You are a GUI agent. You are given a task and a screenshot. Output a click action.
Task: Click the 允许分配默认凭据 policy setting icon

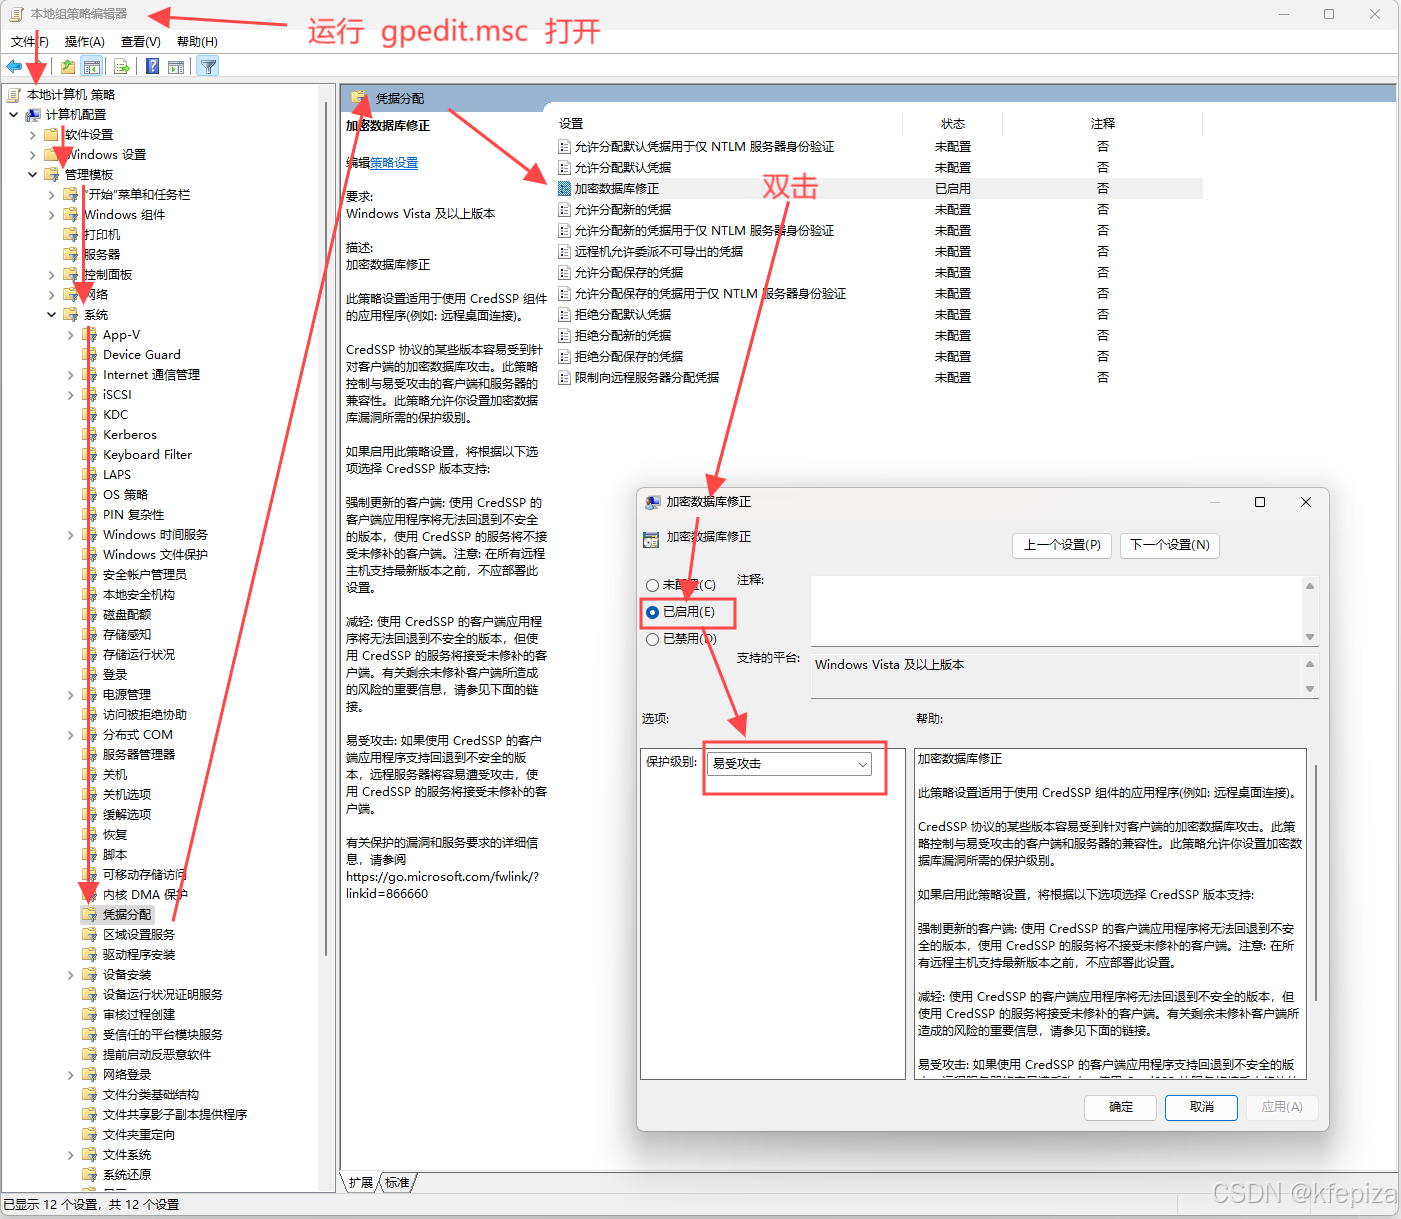tap(564, 168)
